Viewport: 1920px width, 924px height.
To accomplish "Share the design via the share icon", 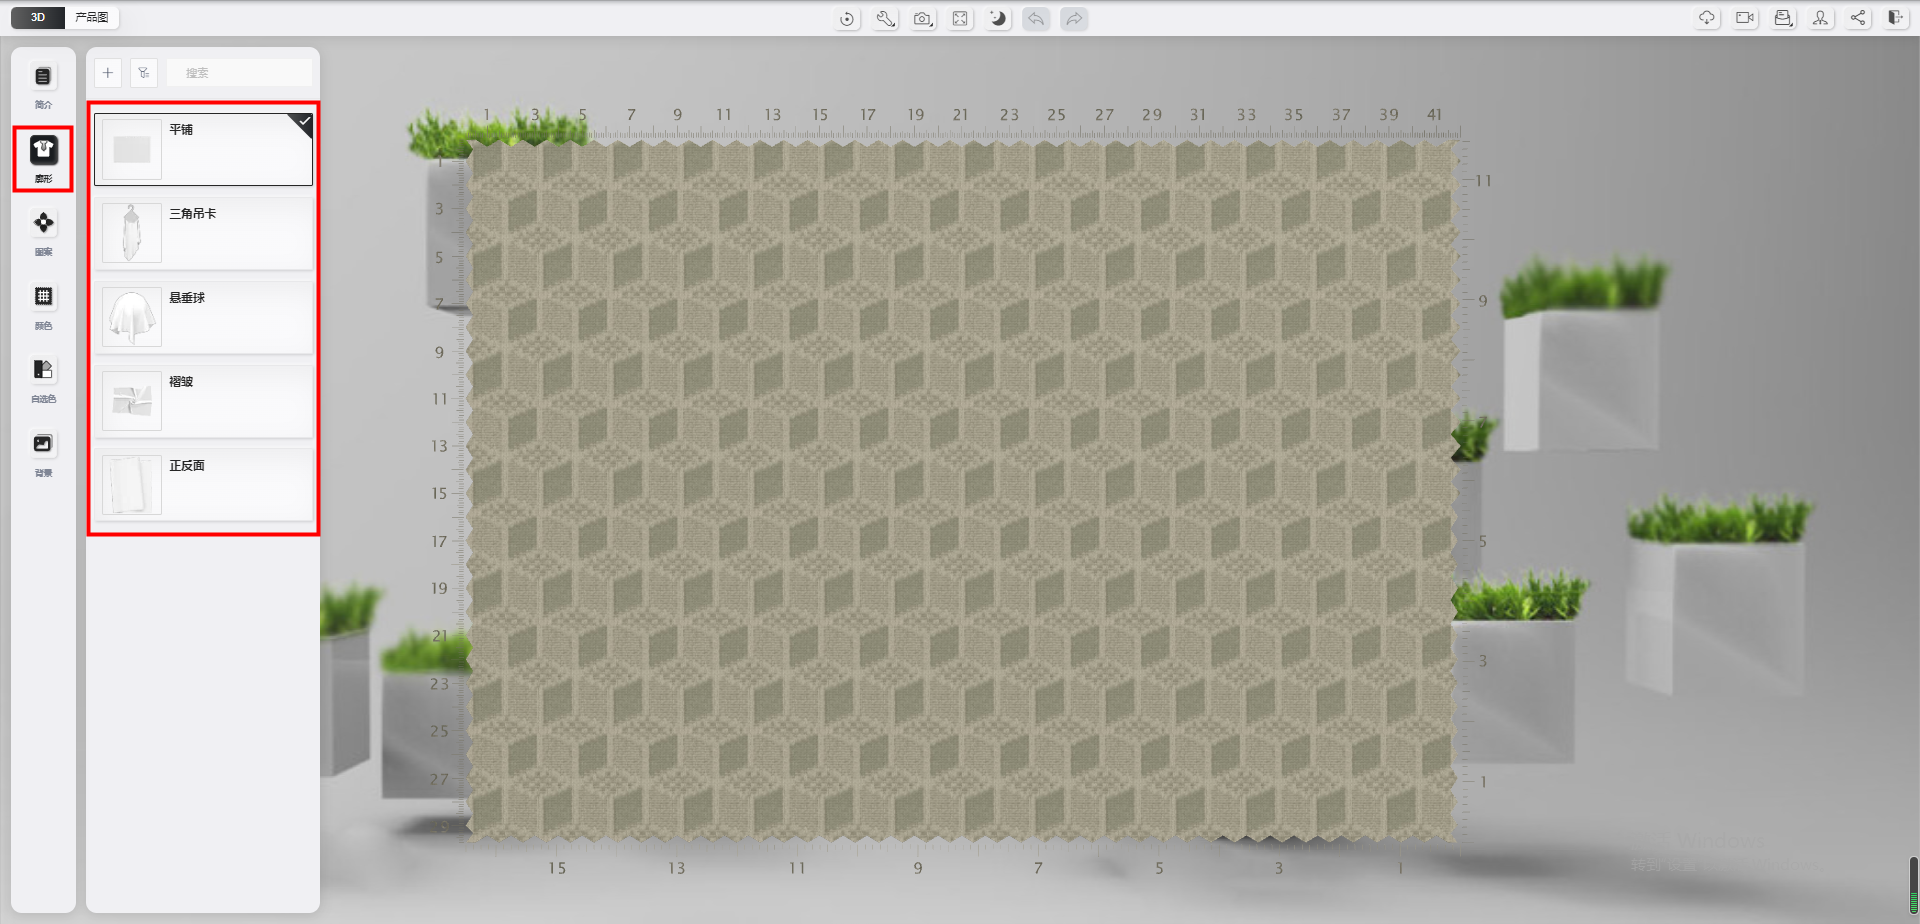I will click(1858, 18).
